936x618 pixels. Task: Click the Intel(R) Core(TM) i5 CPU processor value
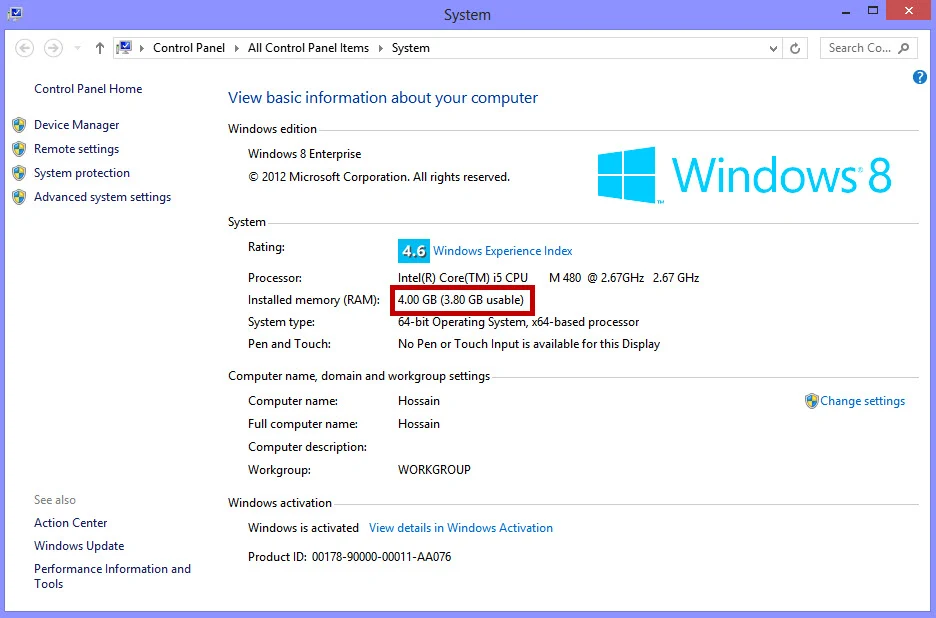point(548,278)
